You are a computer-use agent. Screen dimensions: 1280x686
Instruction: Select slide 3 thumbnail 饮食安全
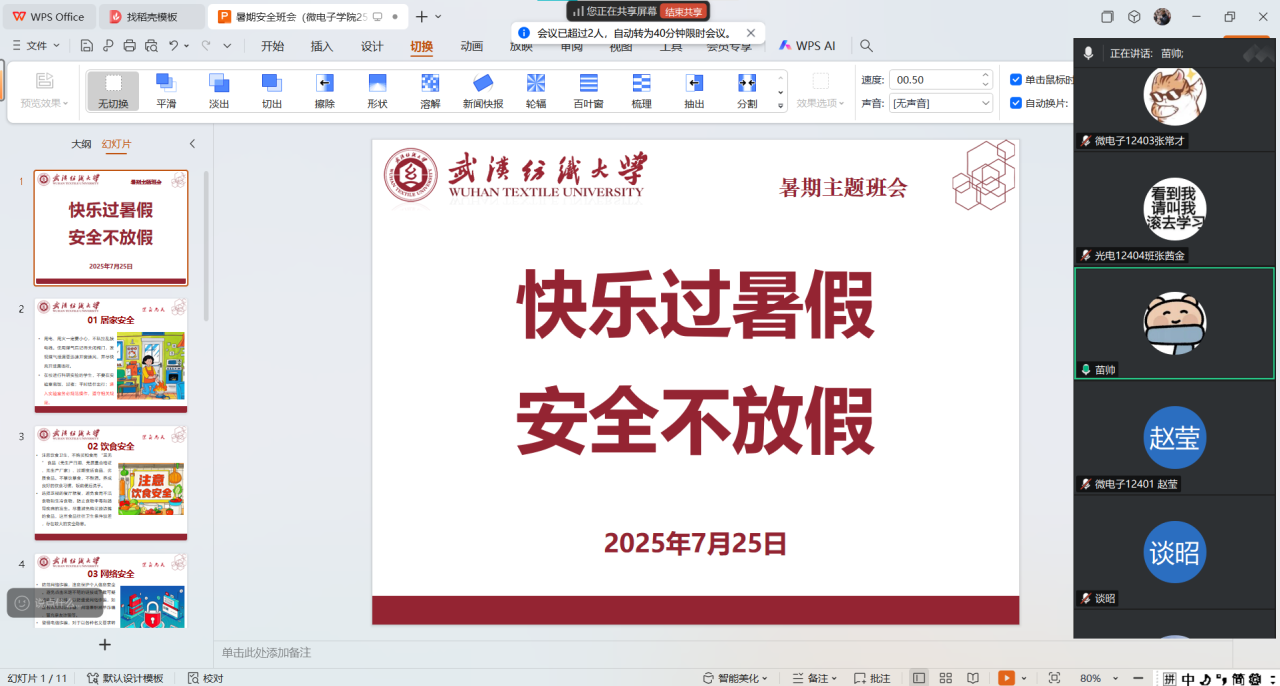[x=111, y=483]
